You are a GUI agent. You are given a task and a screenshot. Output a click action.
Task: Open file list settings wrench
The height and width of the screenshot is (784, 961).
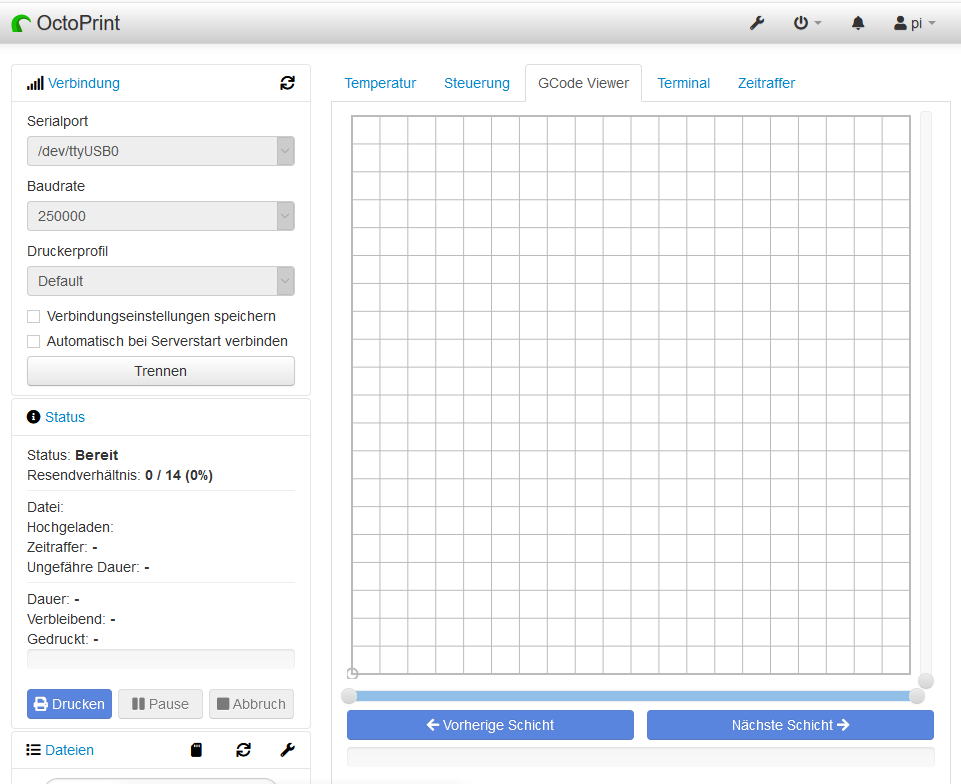(x=287, y=749)
